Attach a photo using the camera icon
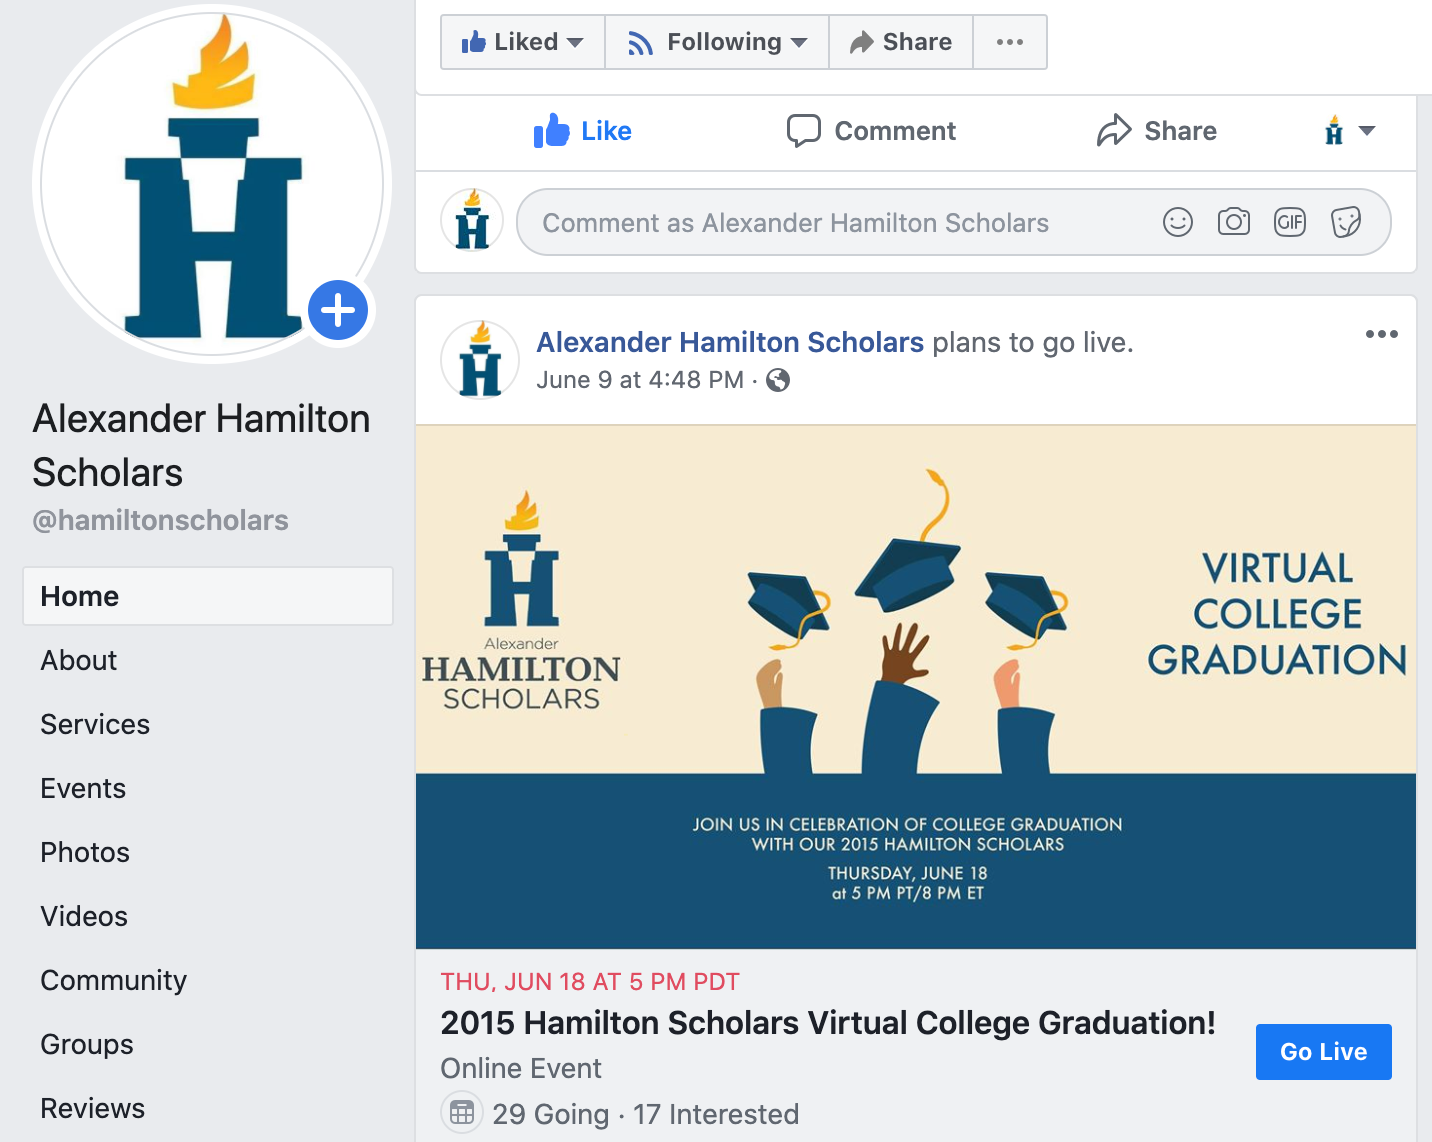 click(1233, 222)
